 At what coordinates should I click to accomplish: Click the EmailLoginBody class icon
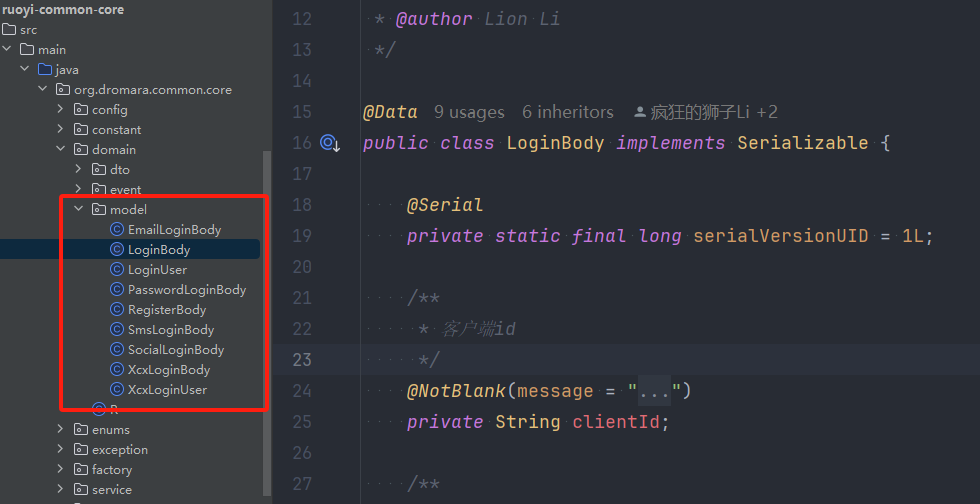(117, 230)
